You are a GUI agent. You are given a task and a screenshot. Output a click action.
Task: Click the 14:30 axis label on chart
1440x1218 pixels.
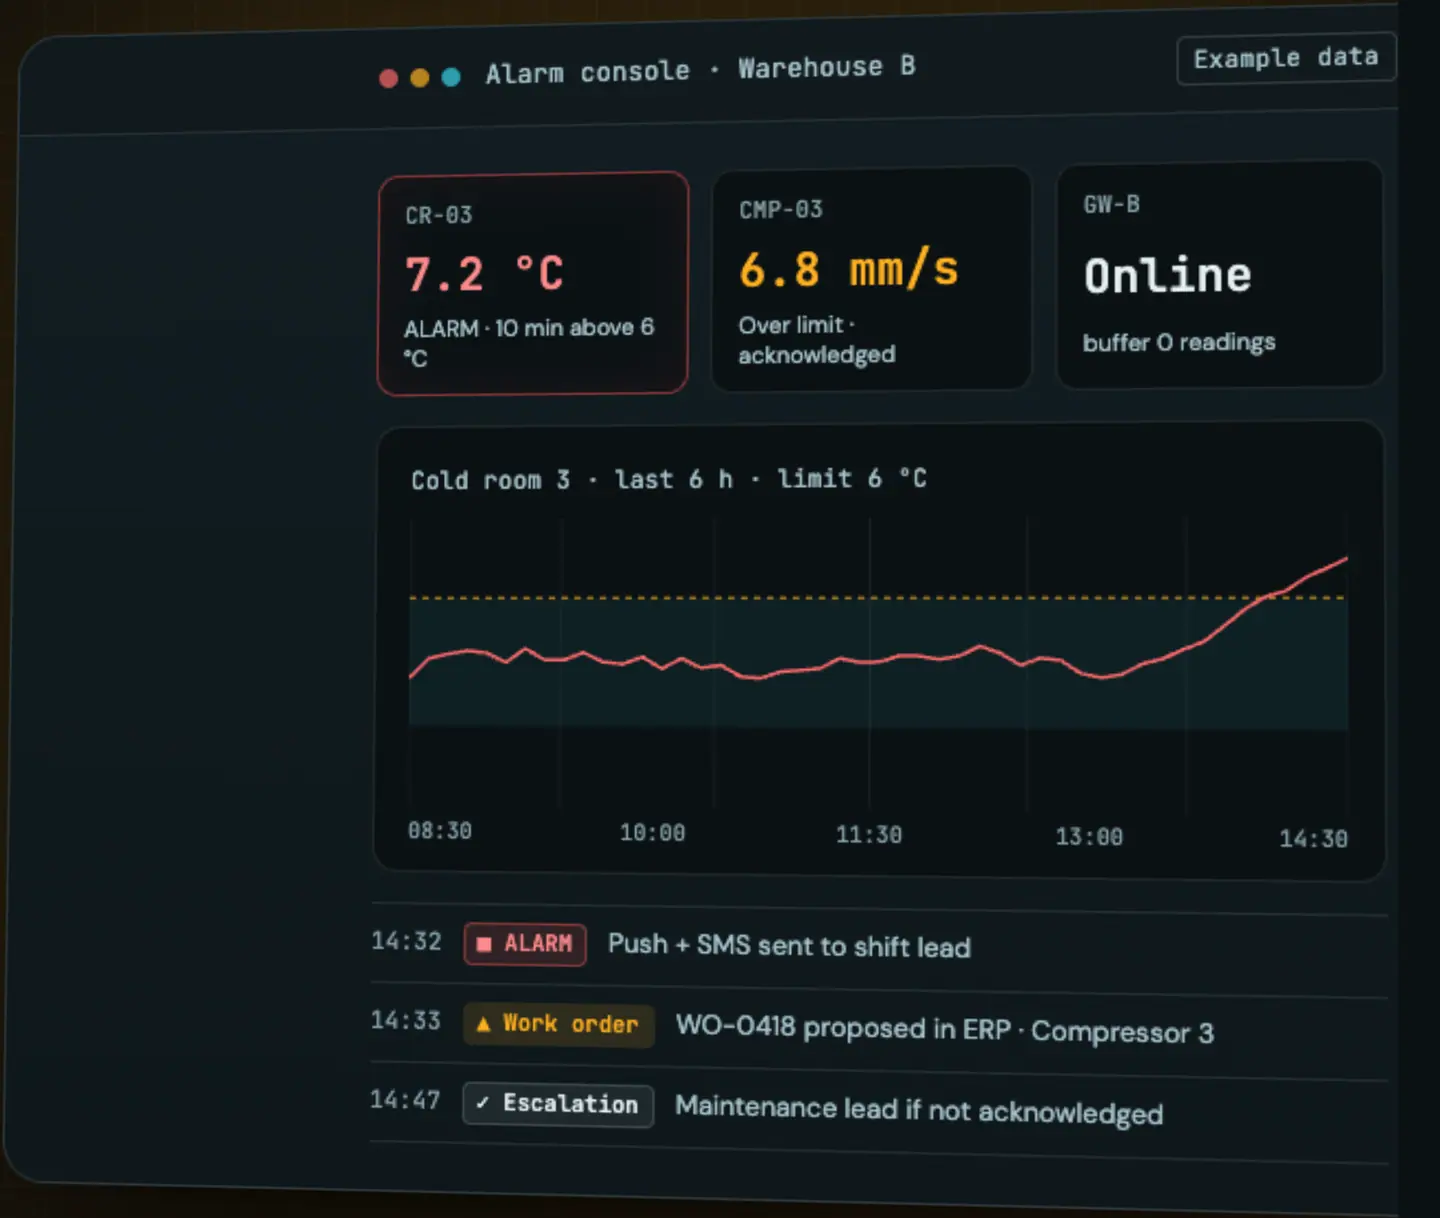click(1314, 839)
